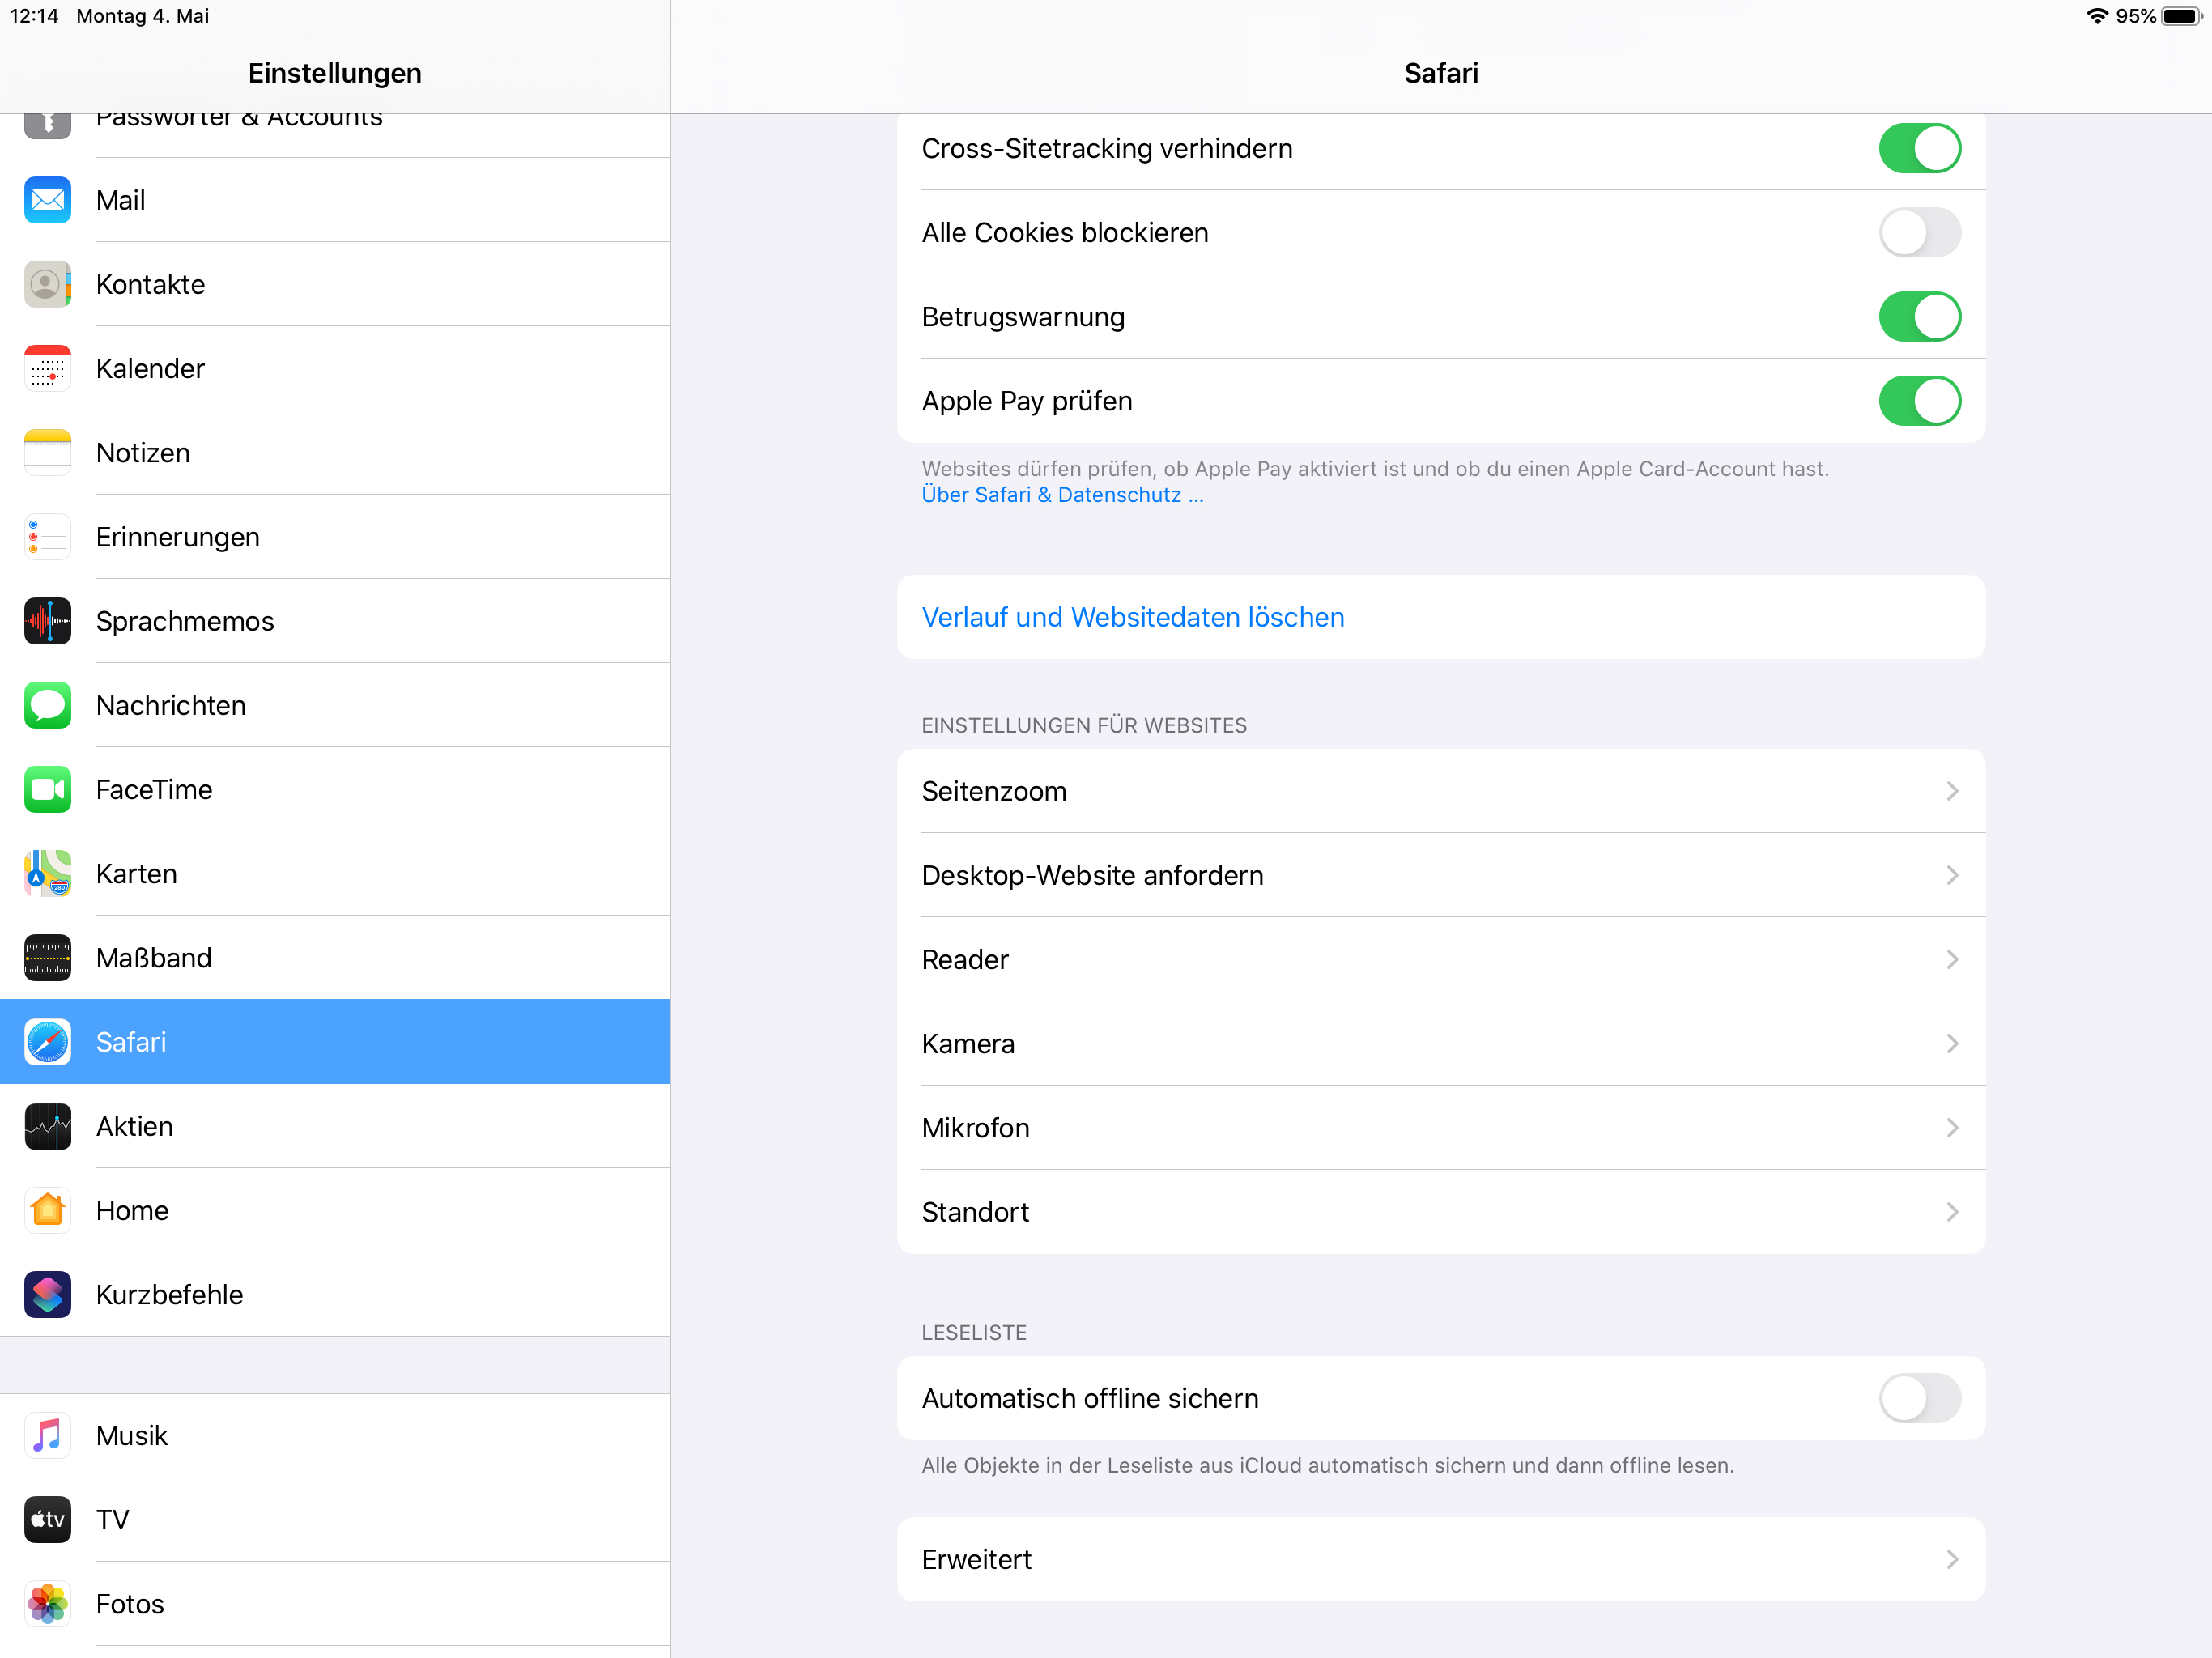Open Mikrofon settings via chevron
Screen dimensions: 2212x1658
[1952, 1127]
